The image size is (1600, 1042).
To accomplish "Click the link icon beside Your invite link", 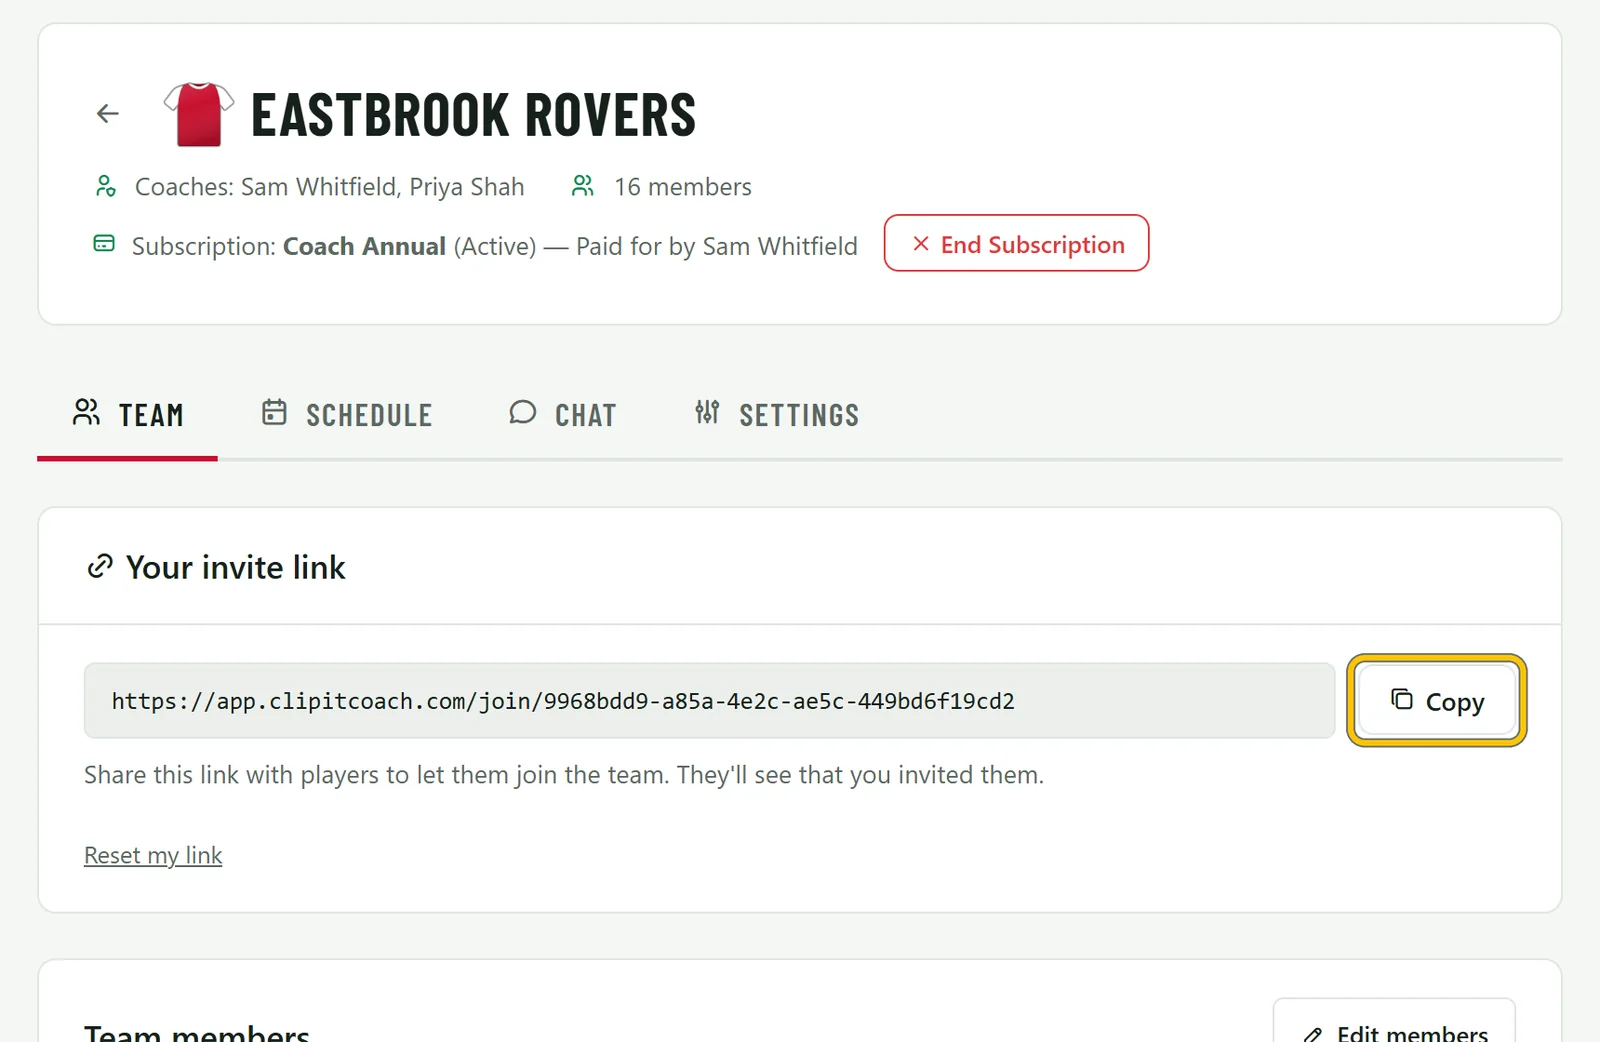I will (100, 566).
